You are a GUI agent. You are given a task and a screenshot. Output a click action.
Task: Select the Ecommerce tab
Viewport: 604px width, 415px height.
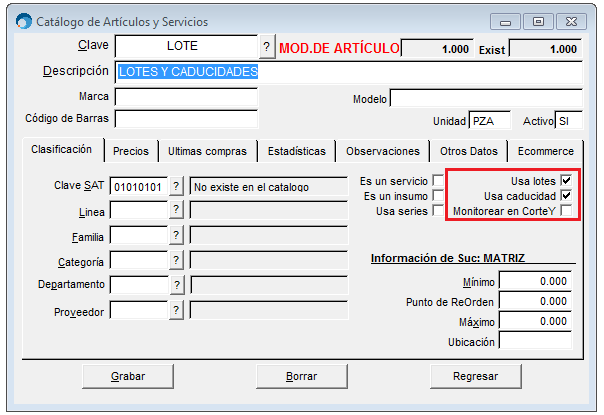pos(545,151)
